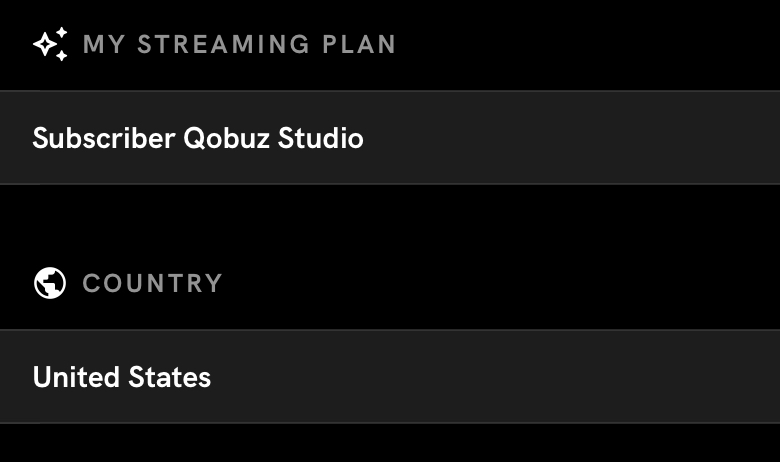780x462 pixels.
Task: Click the word "United" in the country row
Action: (x=76, y=377)
